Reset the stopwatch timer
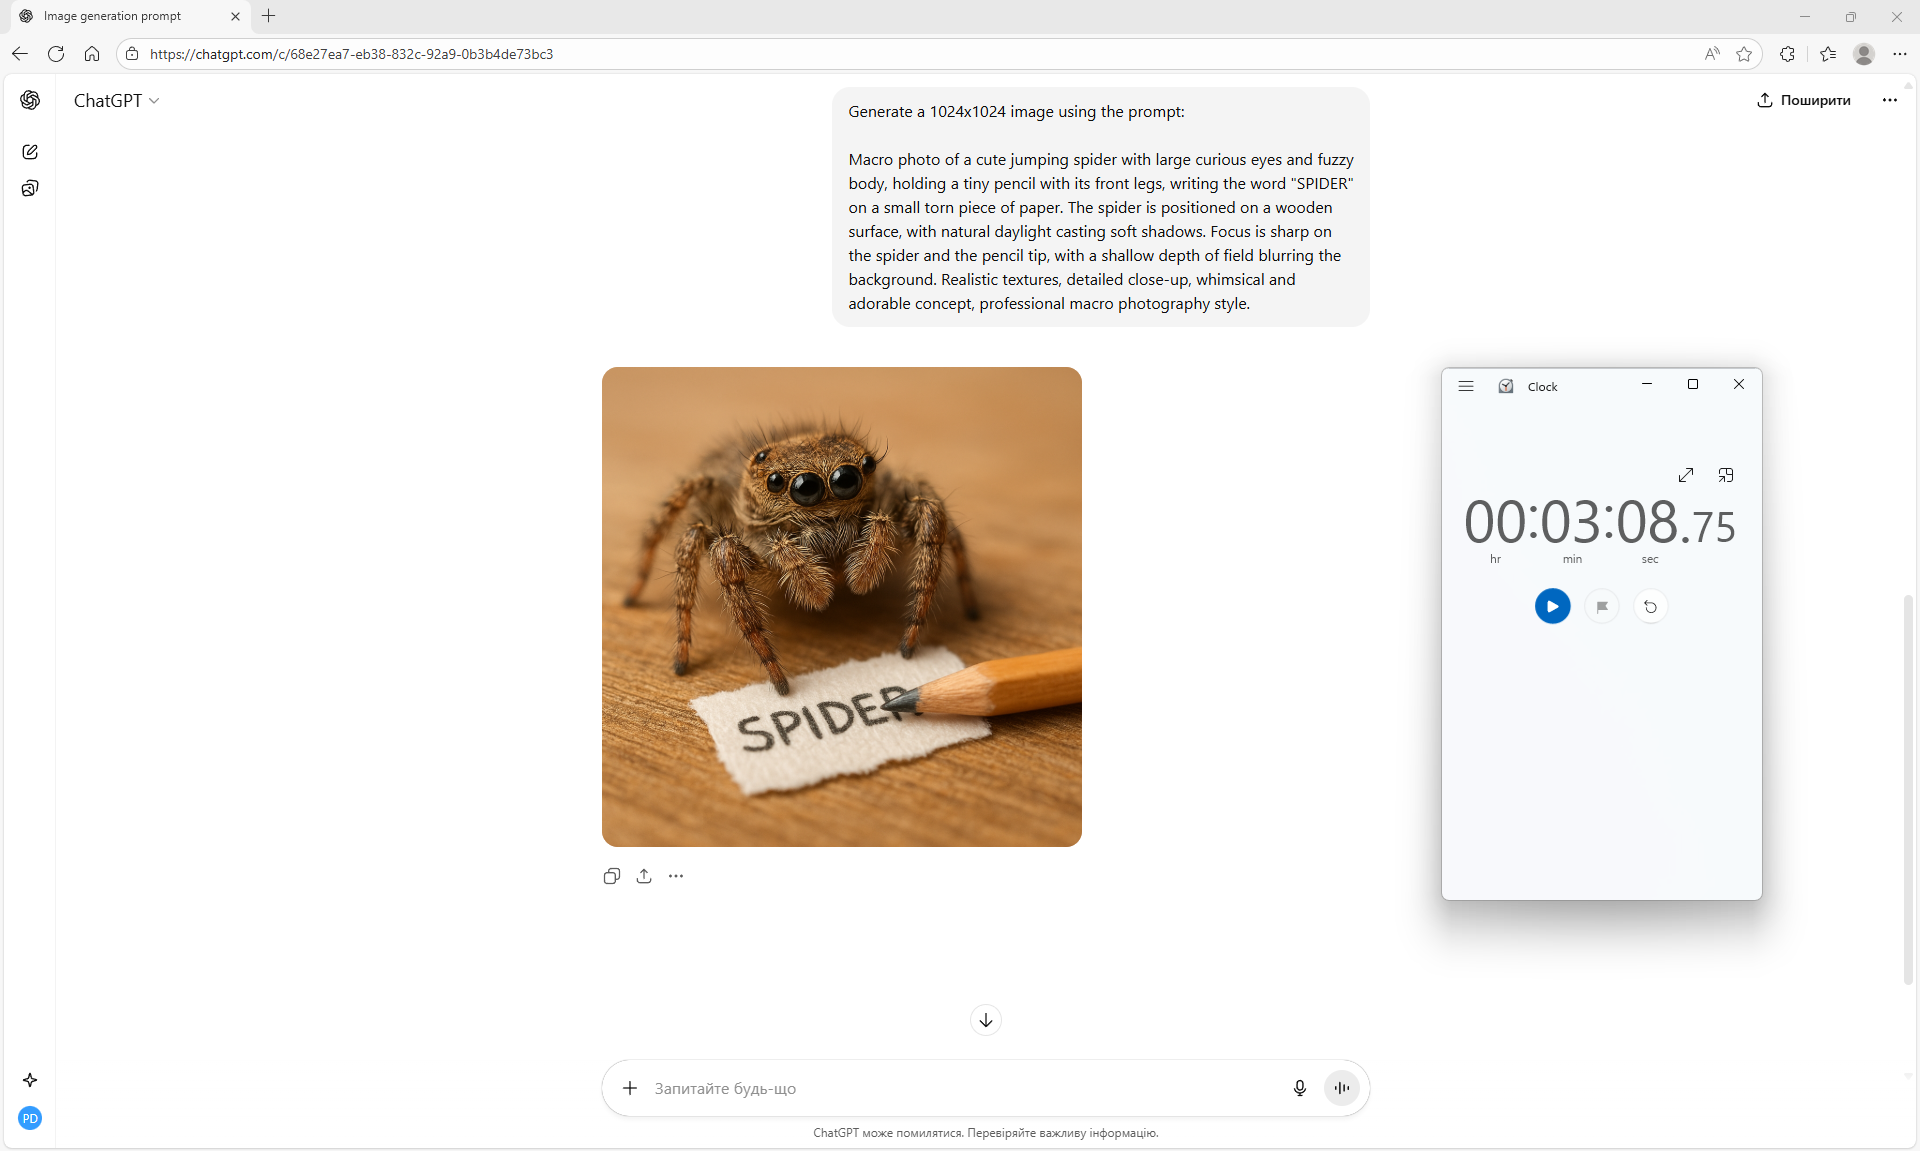The image size is (1920, 1151). pos(1650,606)
